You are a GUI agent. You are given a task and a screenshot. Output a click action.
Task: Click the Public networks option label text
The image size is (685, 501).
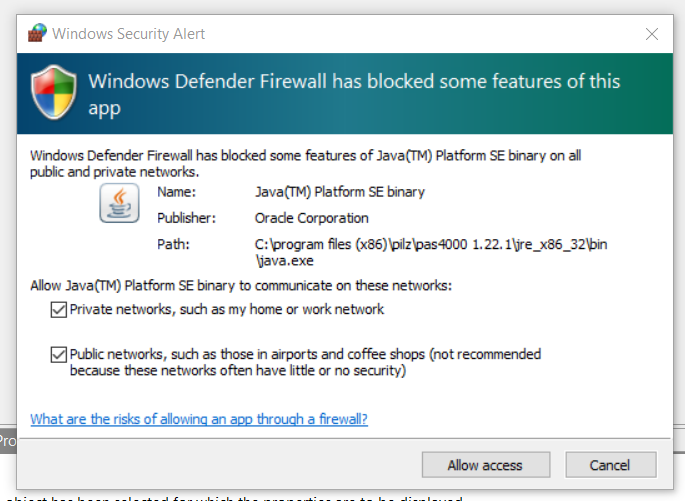(x=305, y=362)
